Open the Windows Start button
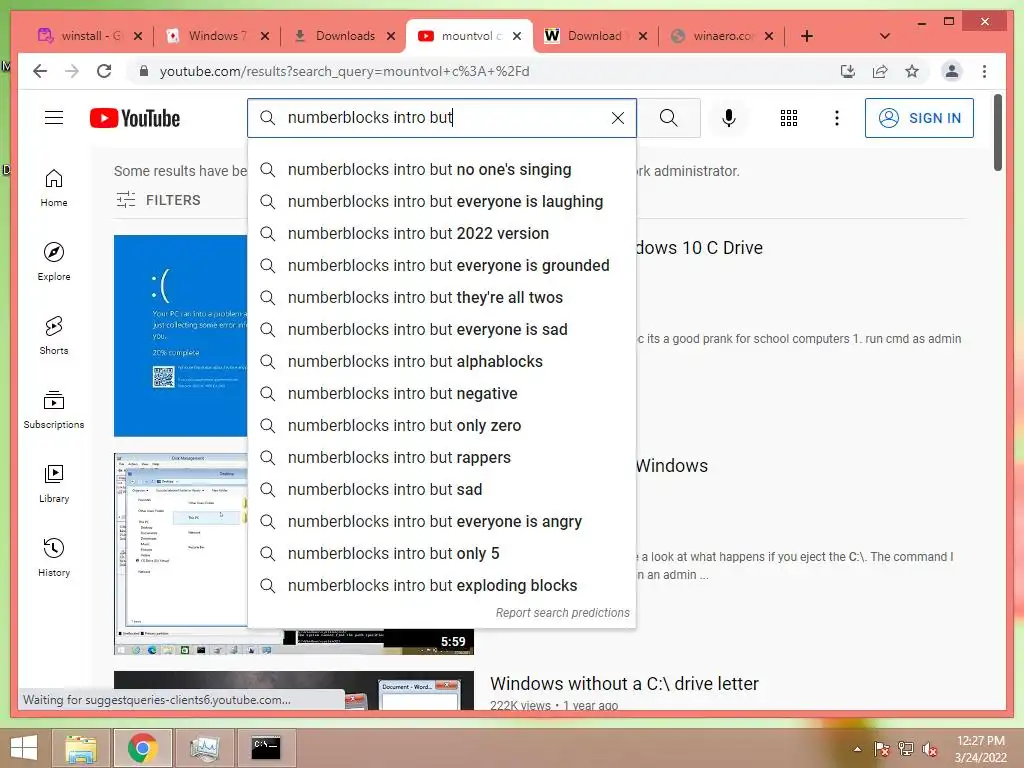This screenshot has height=768, width=1024. [x=24, y=748]
